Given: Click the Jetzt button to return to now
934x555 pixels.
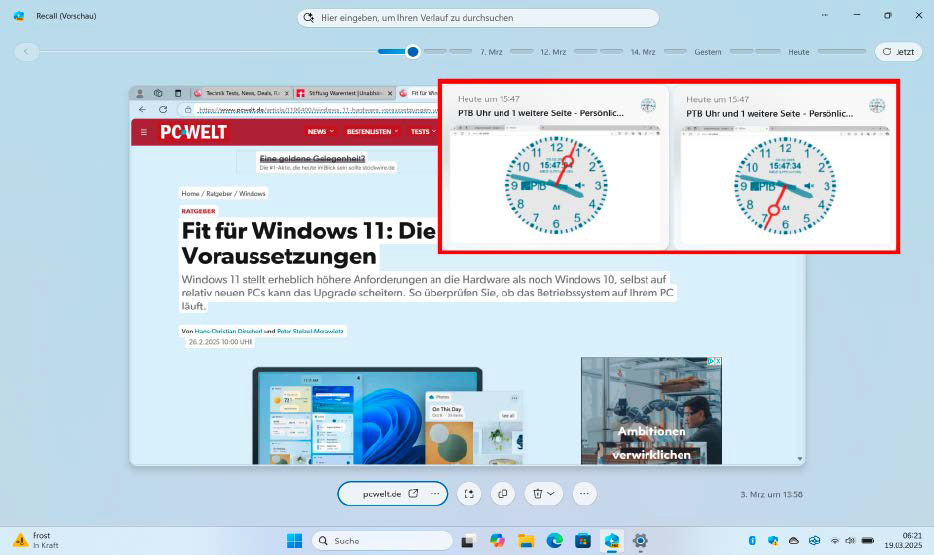Looking at the screenshot, I should [898, 52].
